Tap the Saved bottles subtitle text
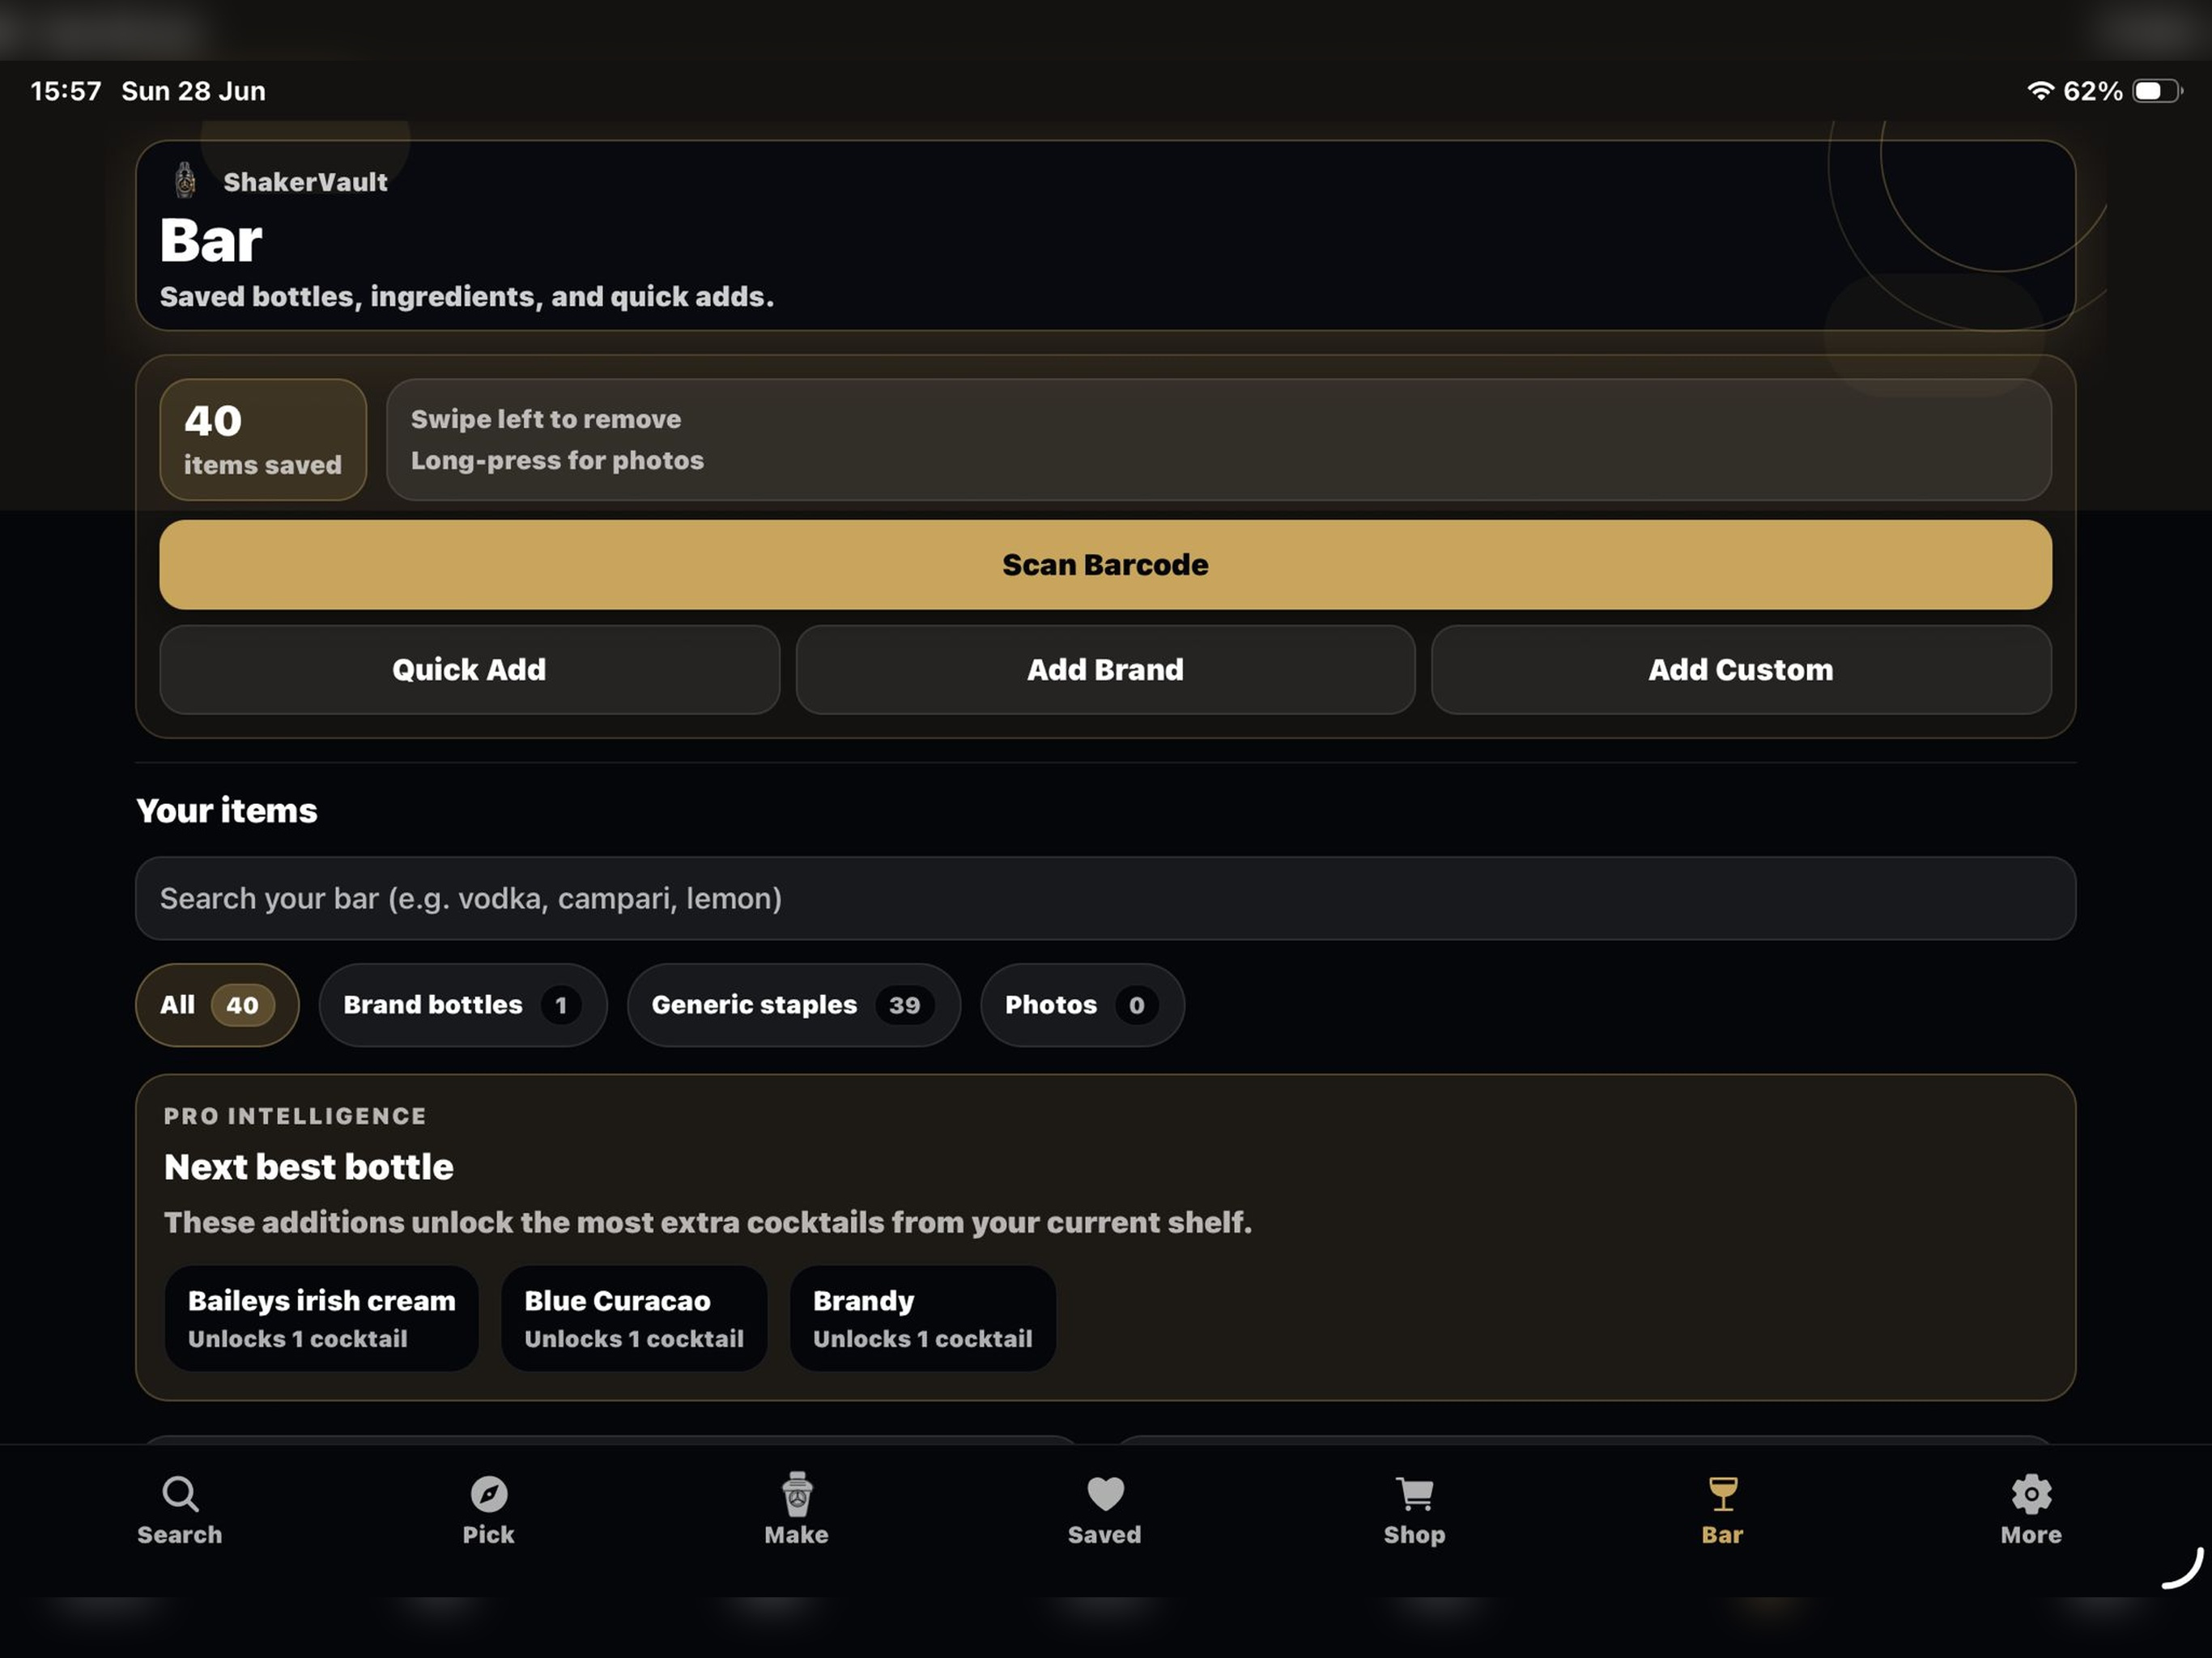This screenshot has height=1658, width=2212. point(467,297)
